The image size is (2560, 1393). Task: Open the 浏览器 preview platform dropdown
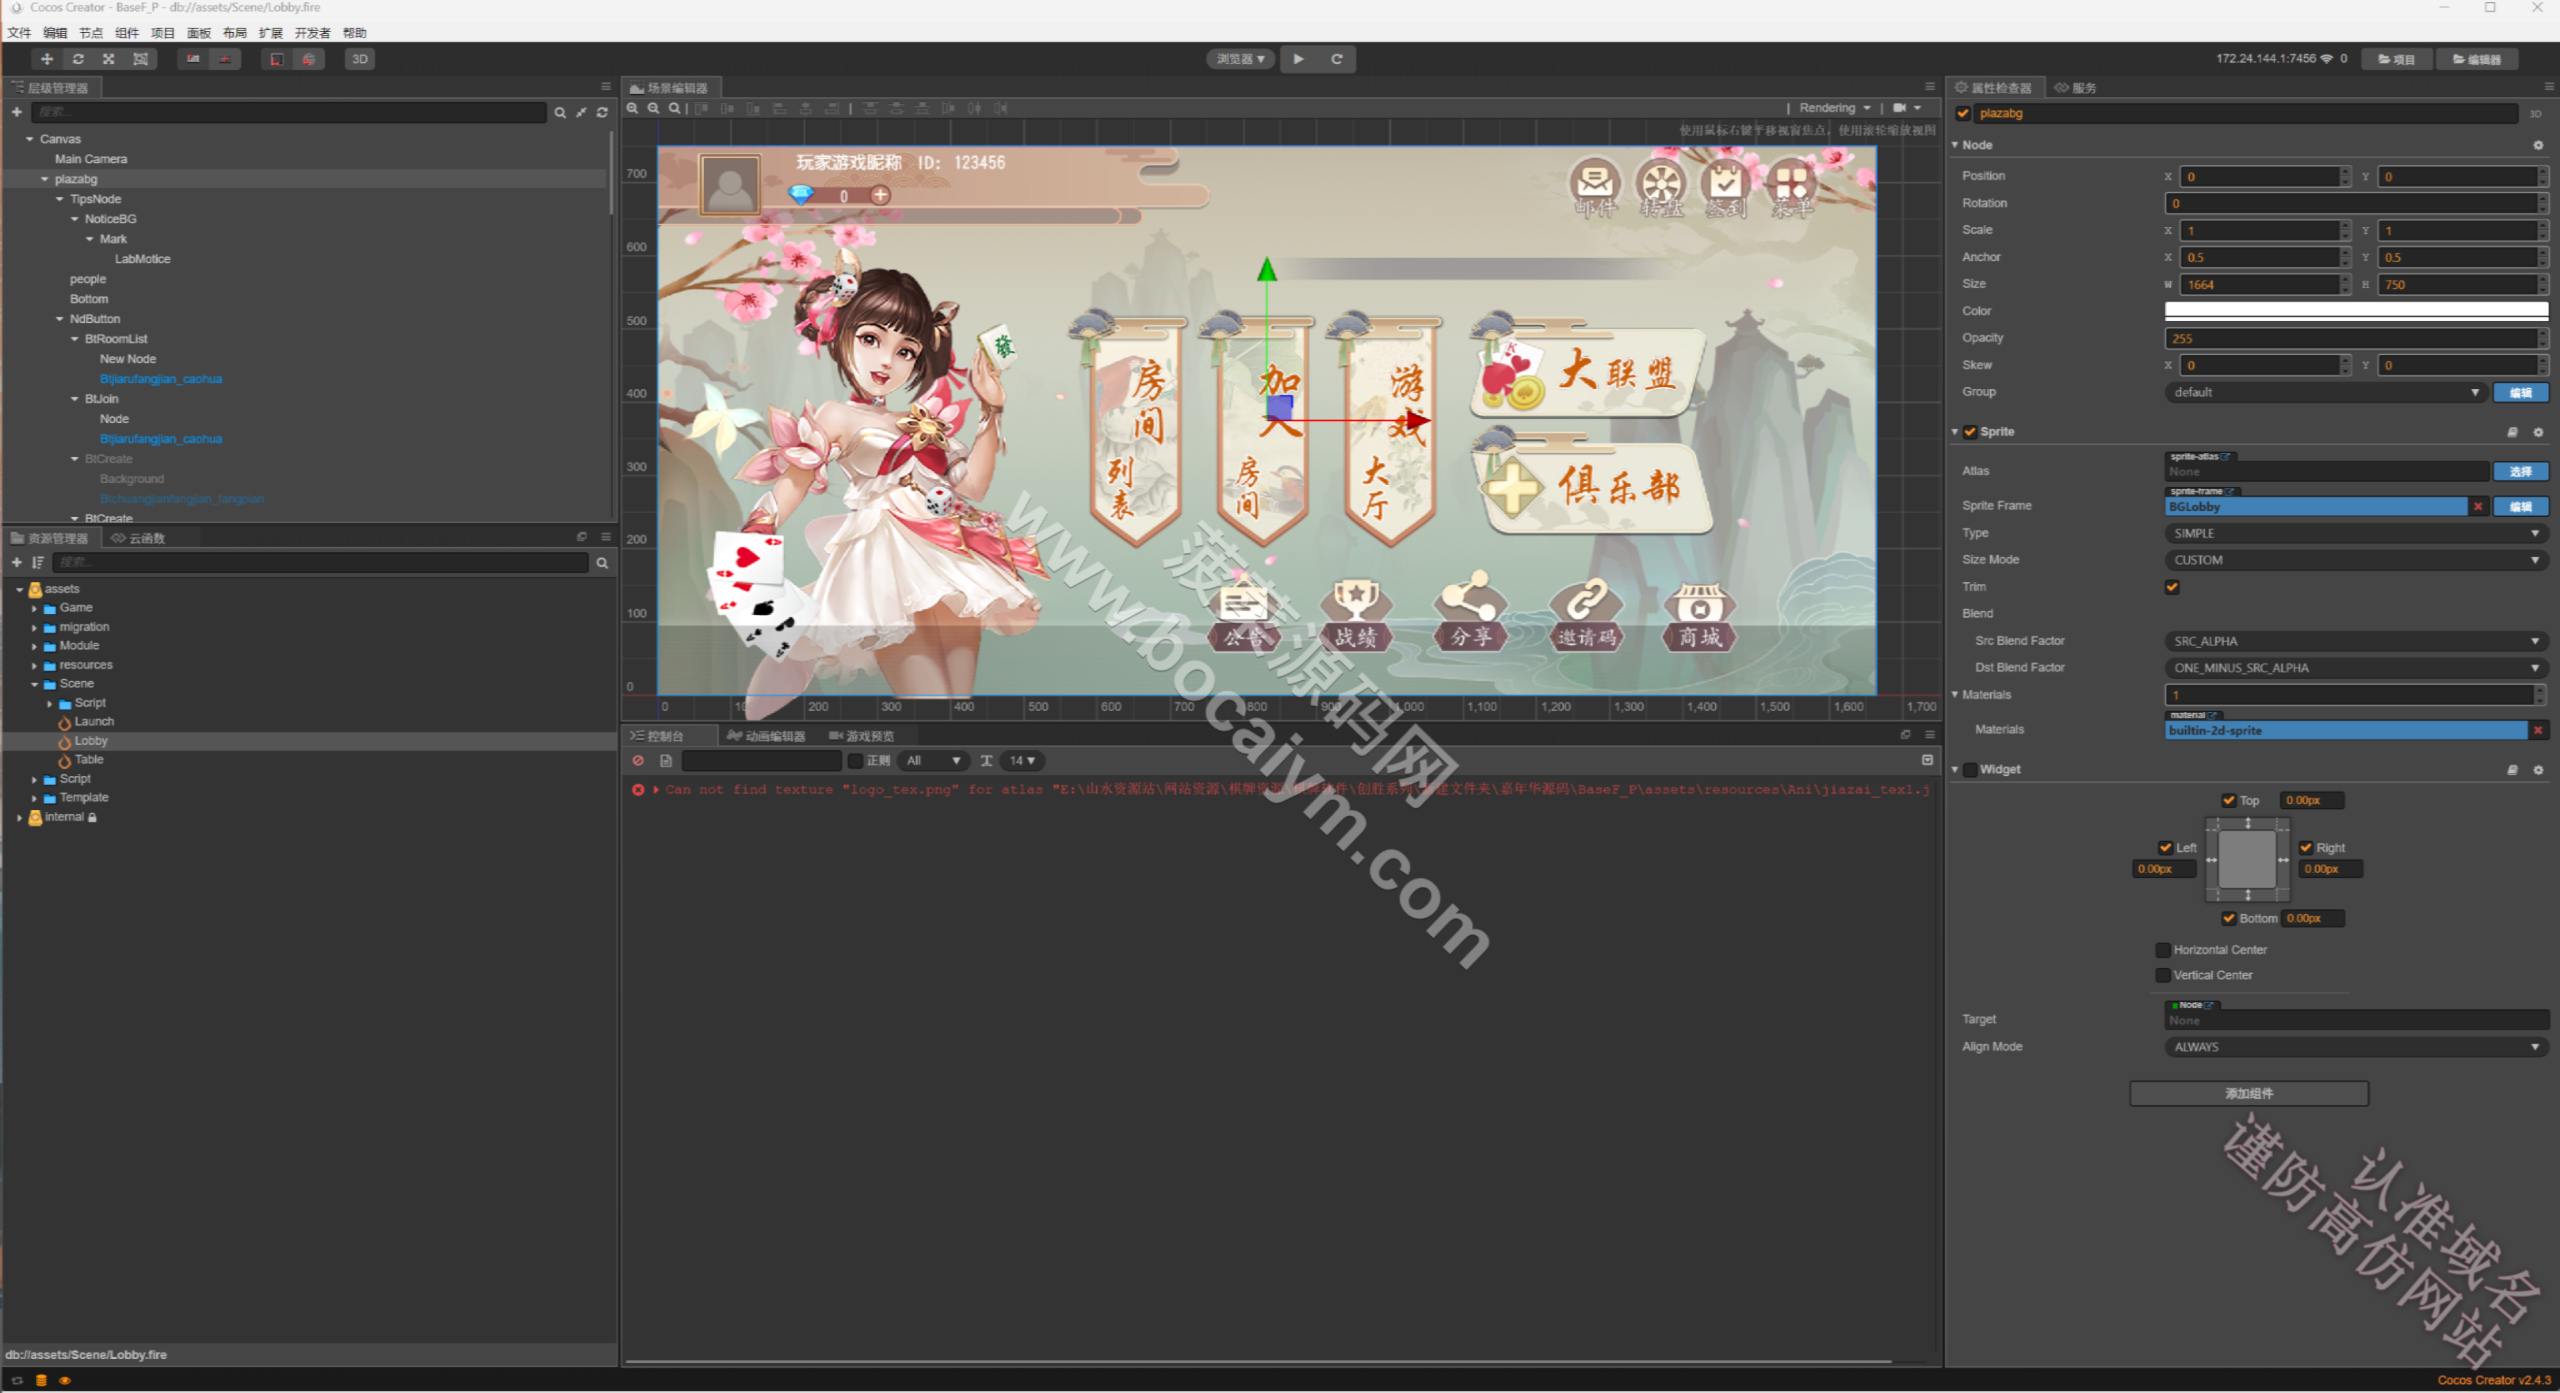pos(1241,59)
